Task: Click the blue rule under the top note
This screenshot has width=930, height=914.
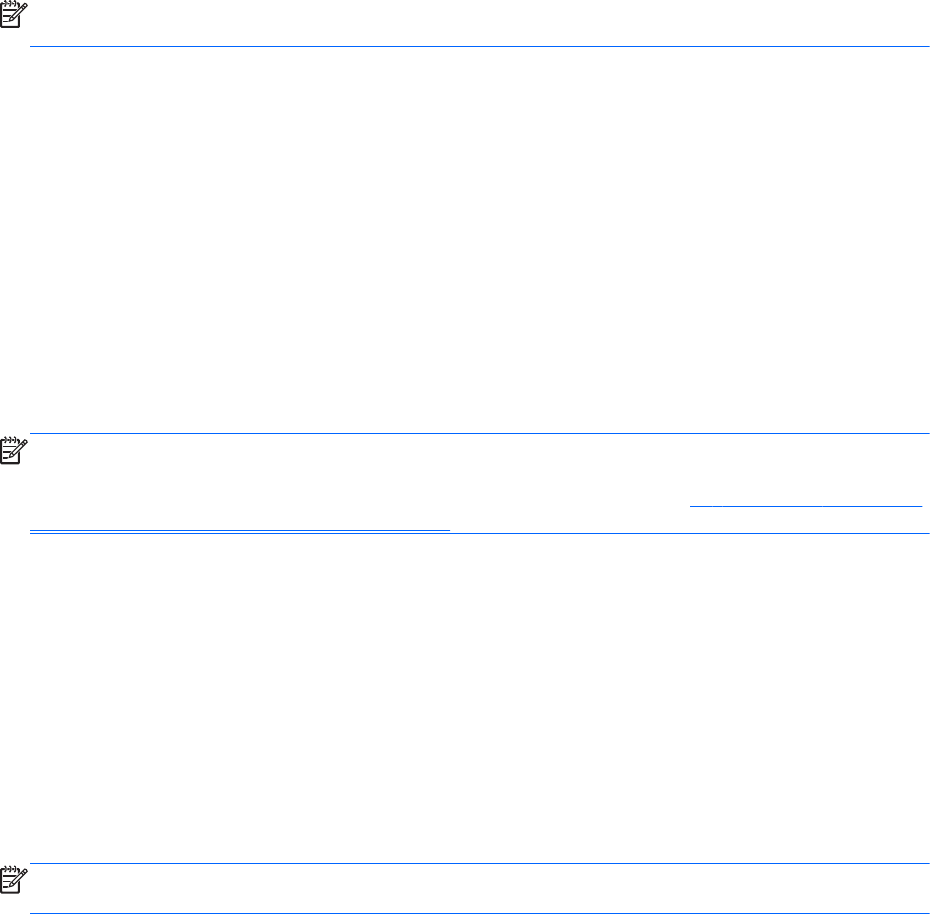Action: click(x=479, y=46)
